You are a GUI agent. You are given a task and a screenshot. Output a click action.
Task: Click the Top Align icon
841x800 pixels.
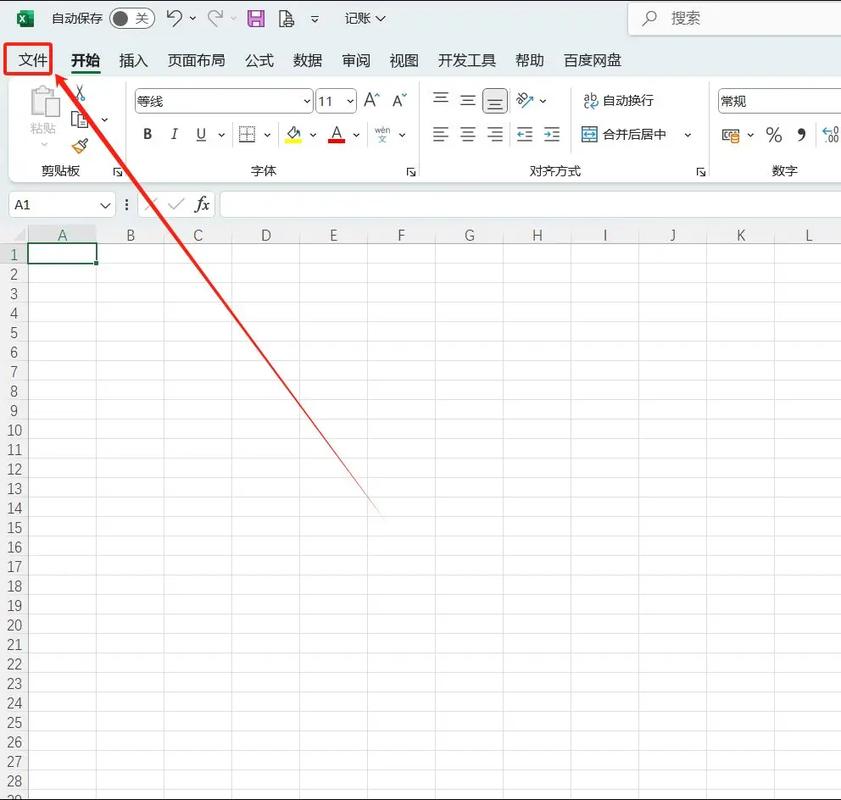[x=440, y=100]
